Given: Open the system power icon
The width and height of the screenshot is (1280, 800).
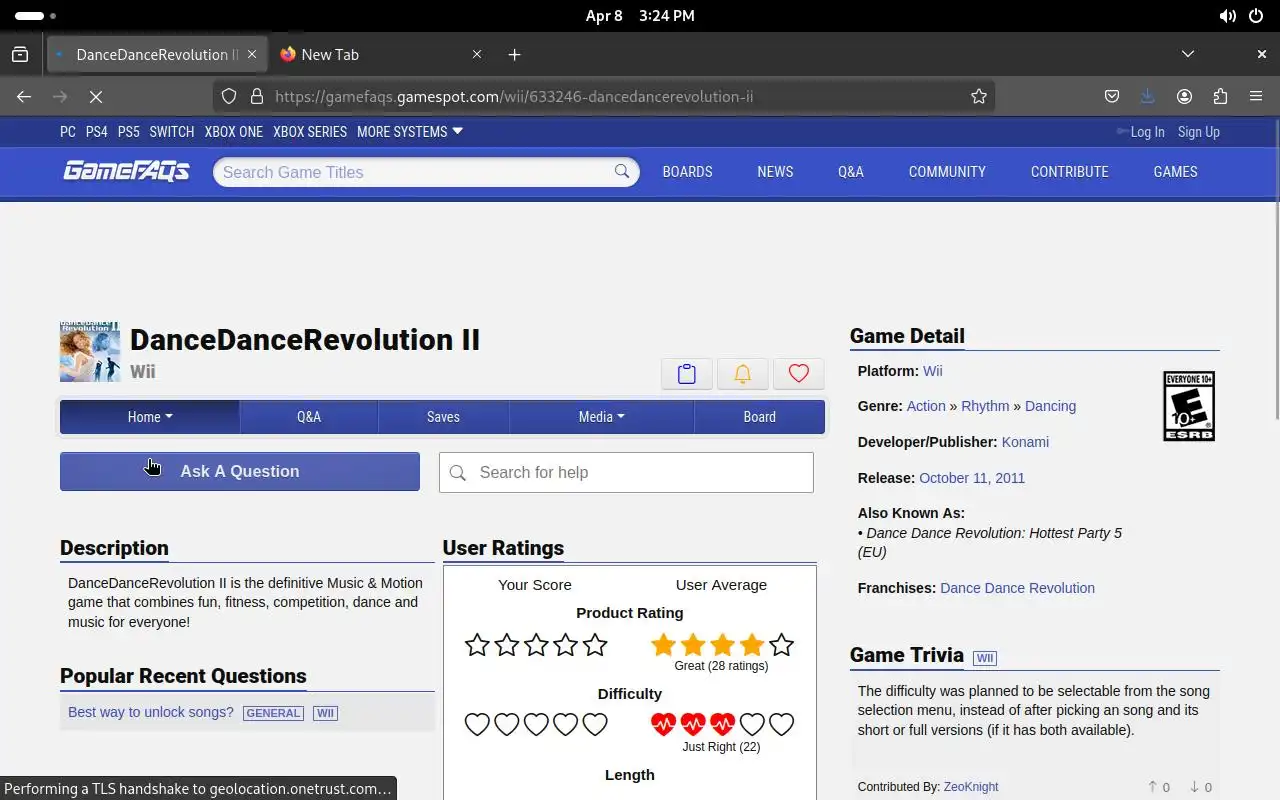Looking at the screenshot, I should point(1256,16).
